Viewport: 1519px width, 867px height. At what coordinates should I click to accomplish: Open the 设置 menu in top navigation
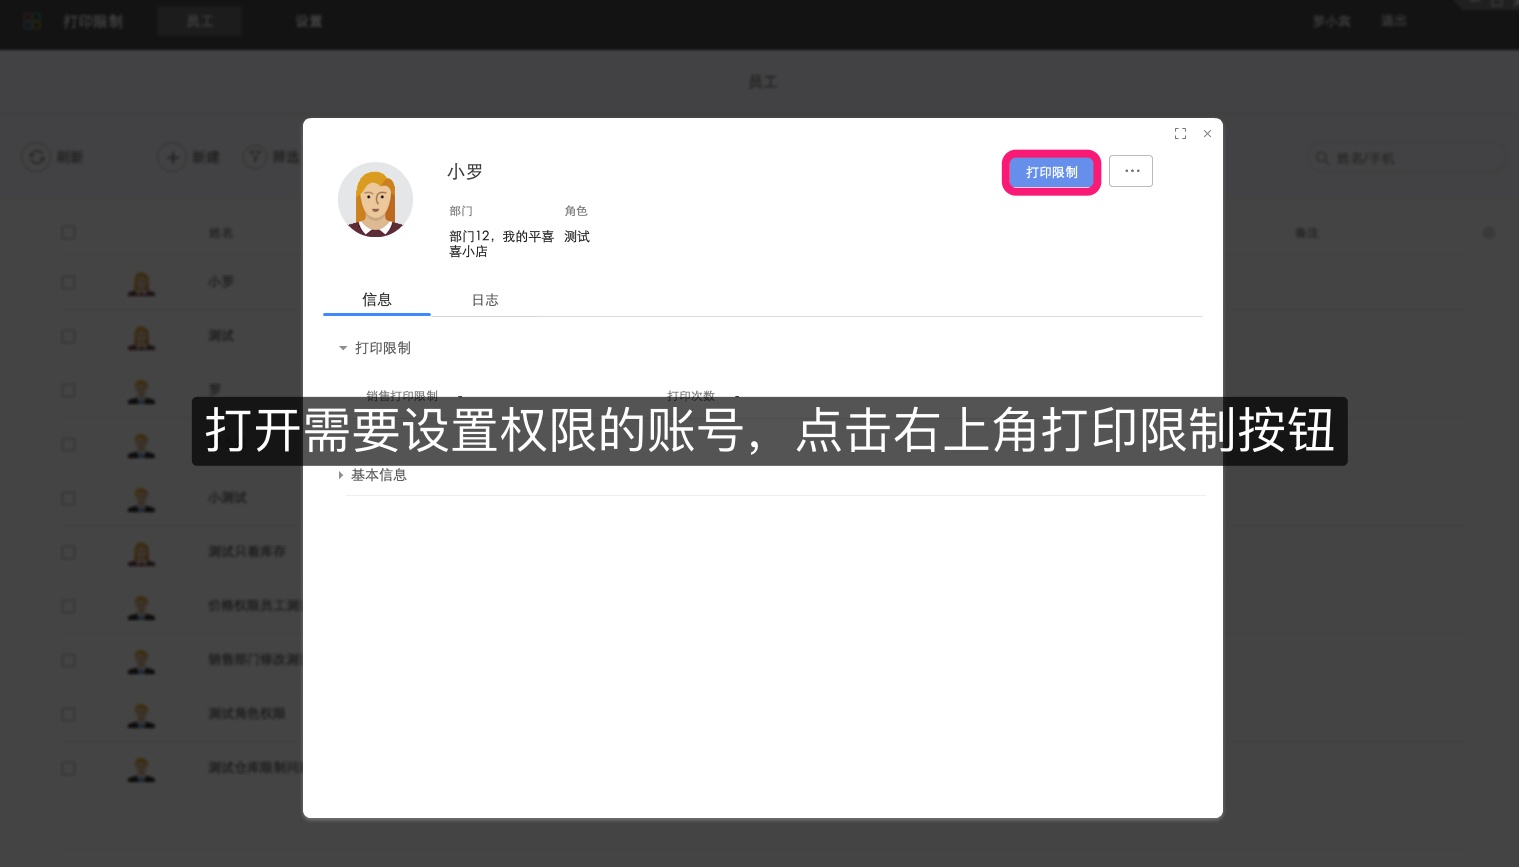(309, 21)
